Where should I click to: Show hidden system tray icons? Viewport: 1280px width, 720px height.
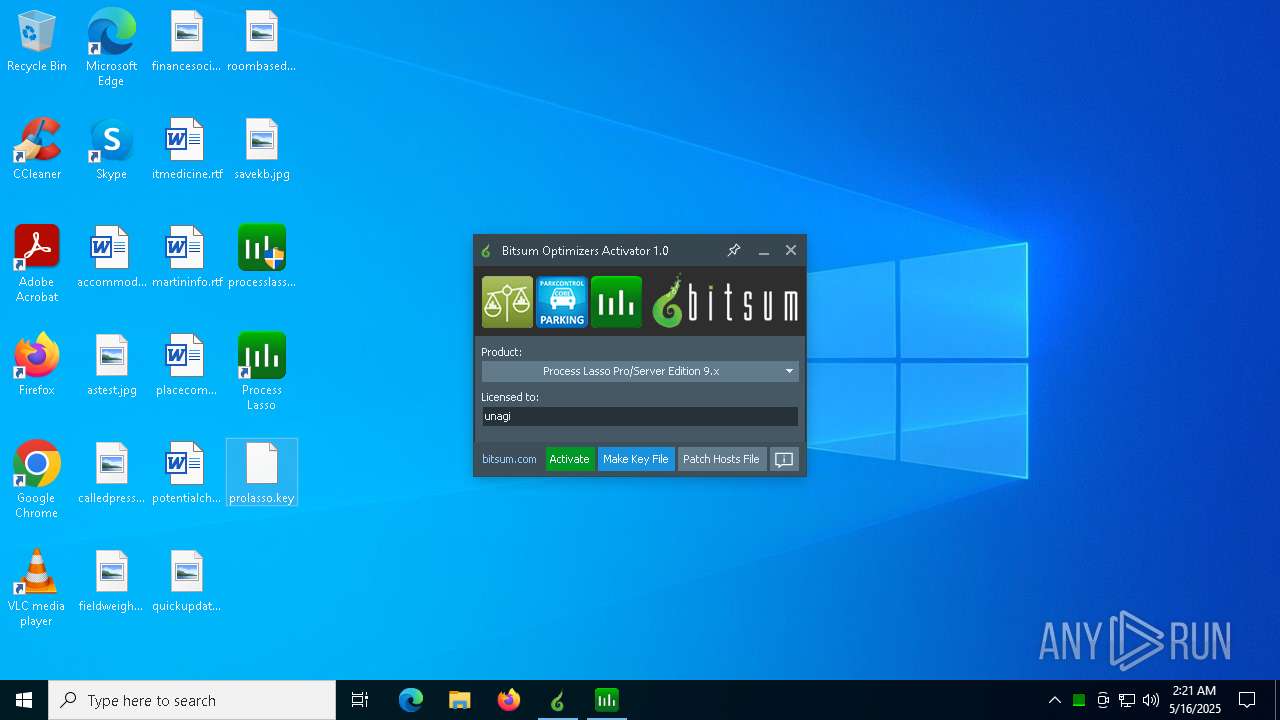pos(1054,700)
